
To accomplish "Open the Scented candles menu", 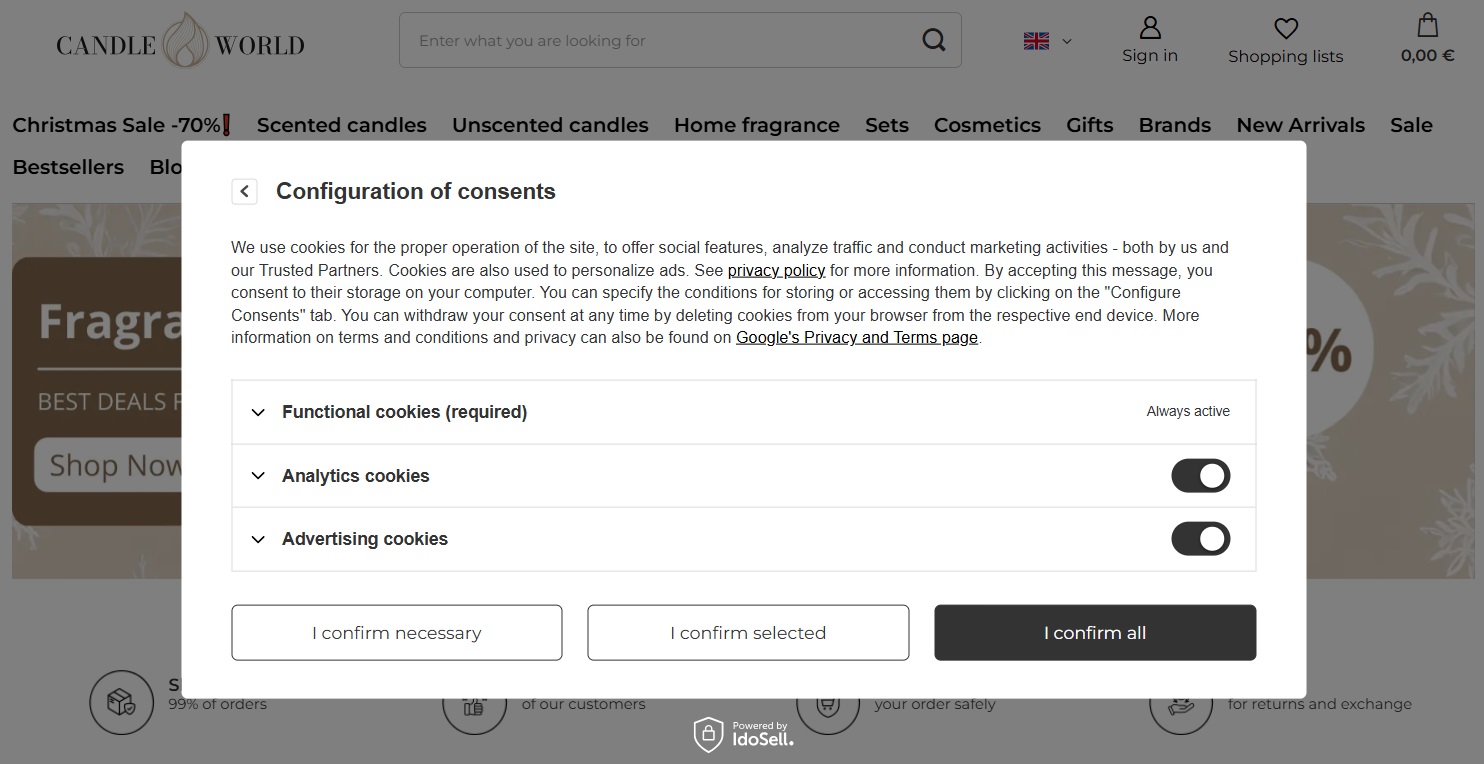I will pyautogui.click(x=341, y=124).
